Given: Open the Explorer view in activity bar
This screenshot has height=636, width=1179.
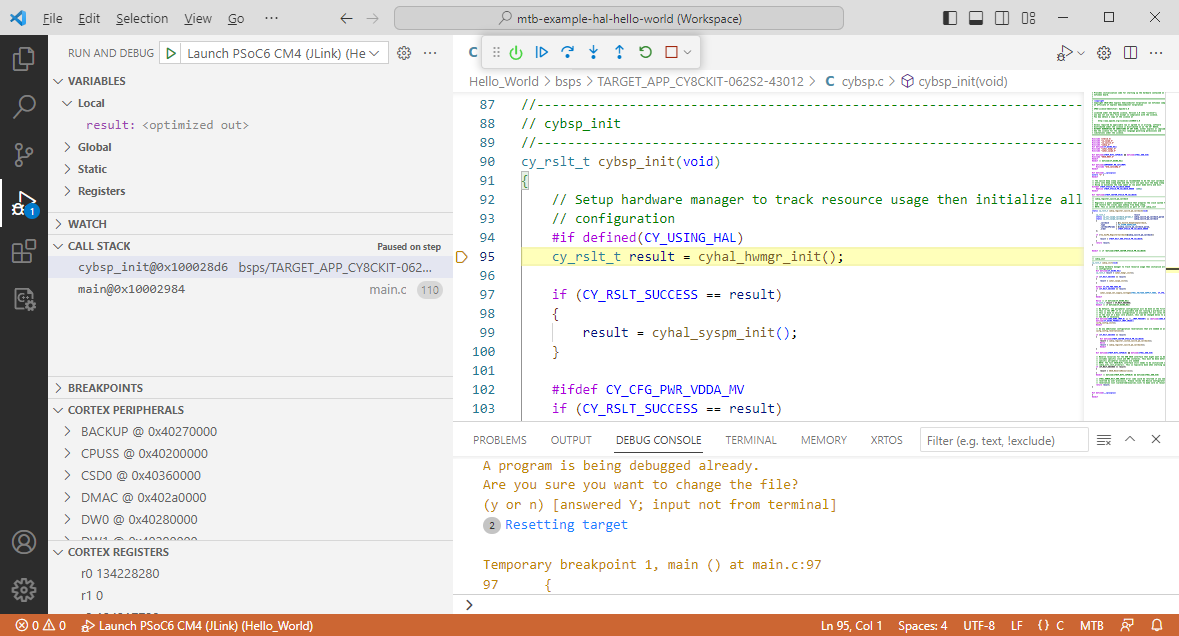Looking at the screenshot, I should [23, 59].
